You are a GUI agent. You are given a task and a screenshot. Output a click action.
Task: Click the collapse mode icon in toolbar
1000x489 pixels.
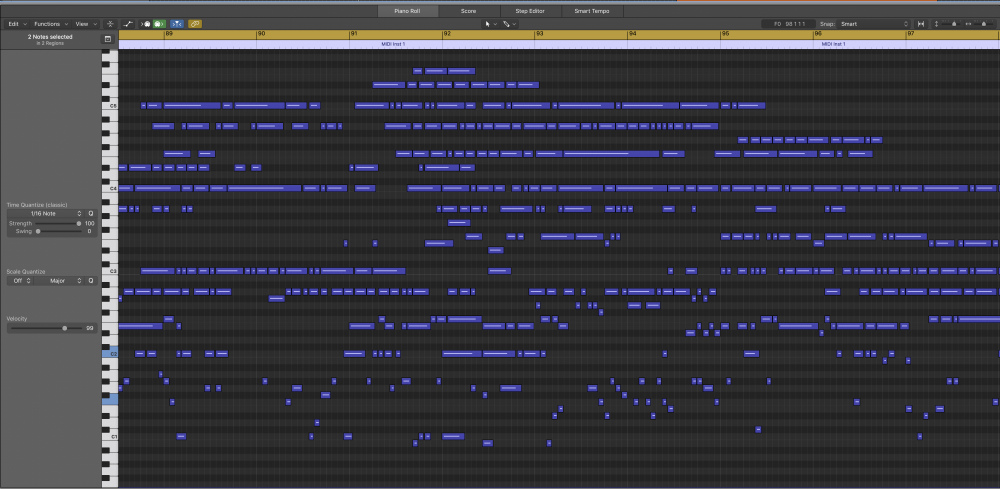pyautogui.click(x=109, y=23)
